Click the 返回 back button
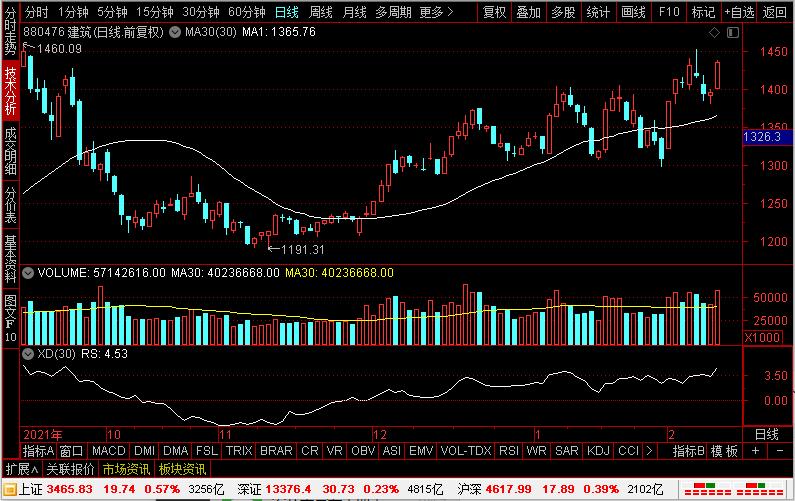This screenshot has width=795, height=501. [775, 12]
